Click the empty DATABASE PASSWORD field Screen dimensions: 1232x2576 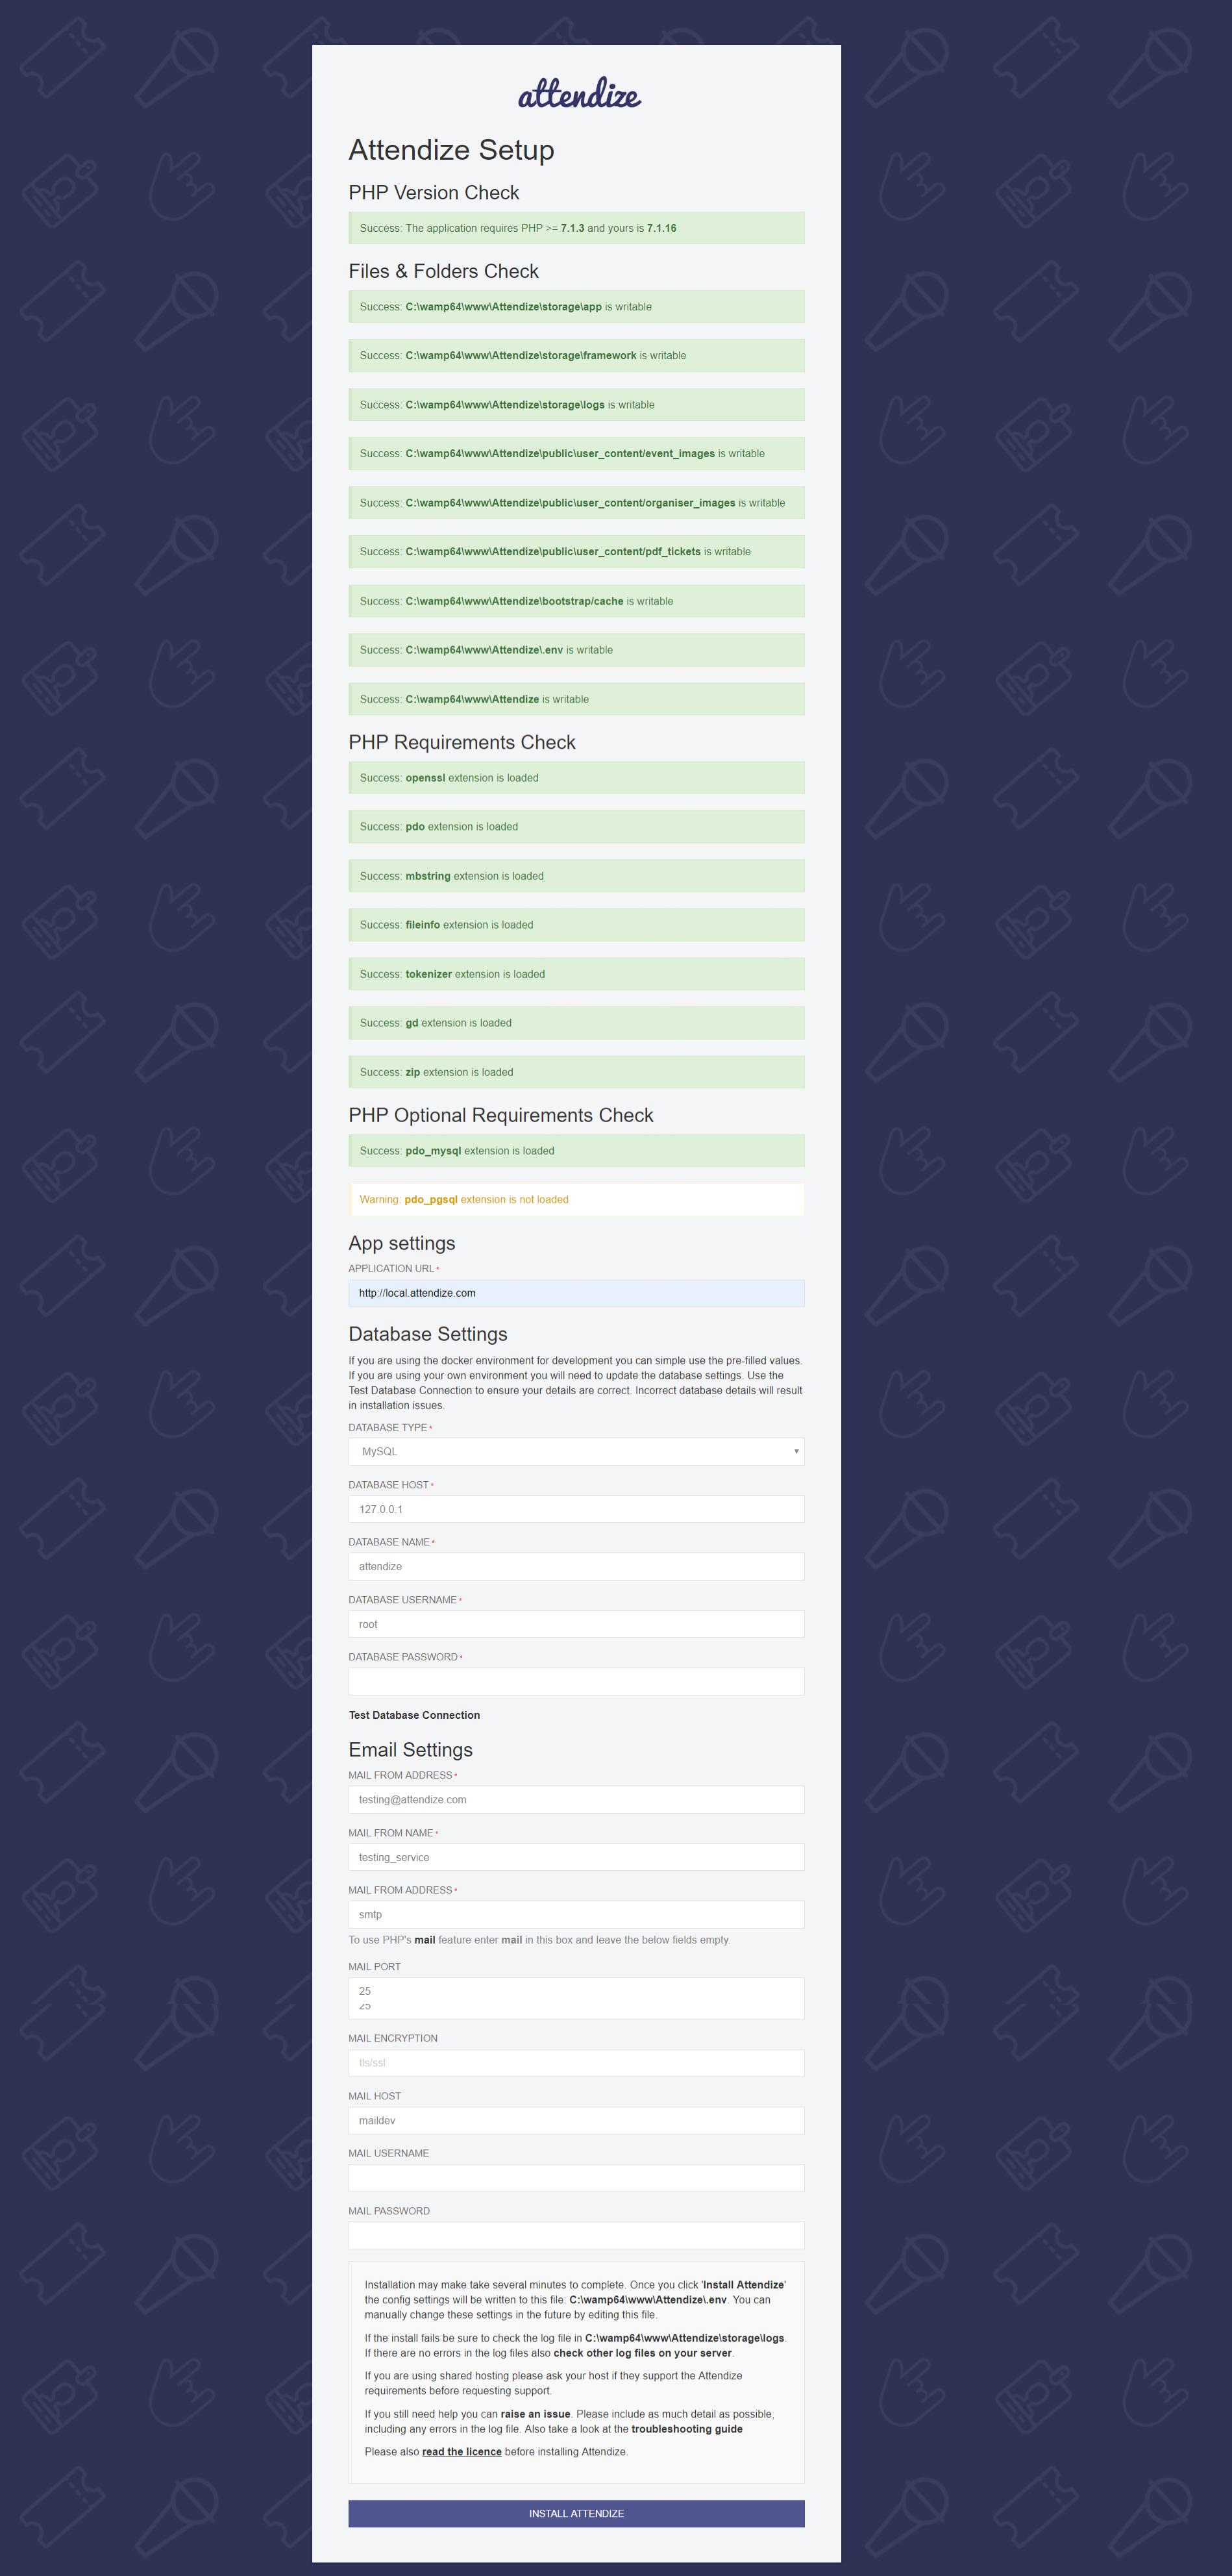click(576, 1681)
